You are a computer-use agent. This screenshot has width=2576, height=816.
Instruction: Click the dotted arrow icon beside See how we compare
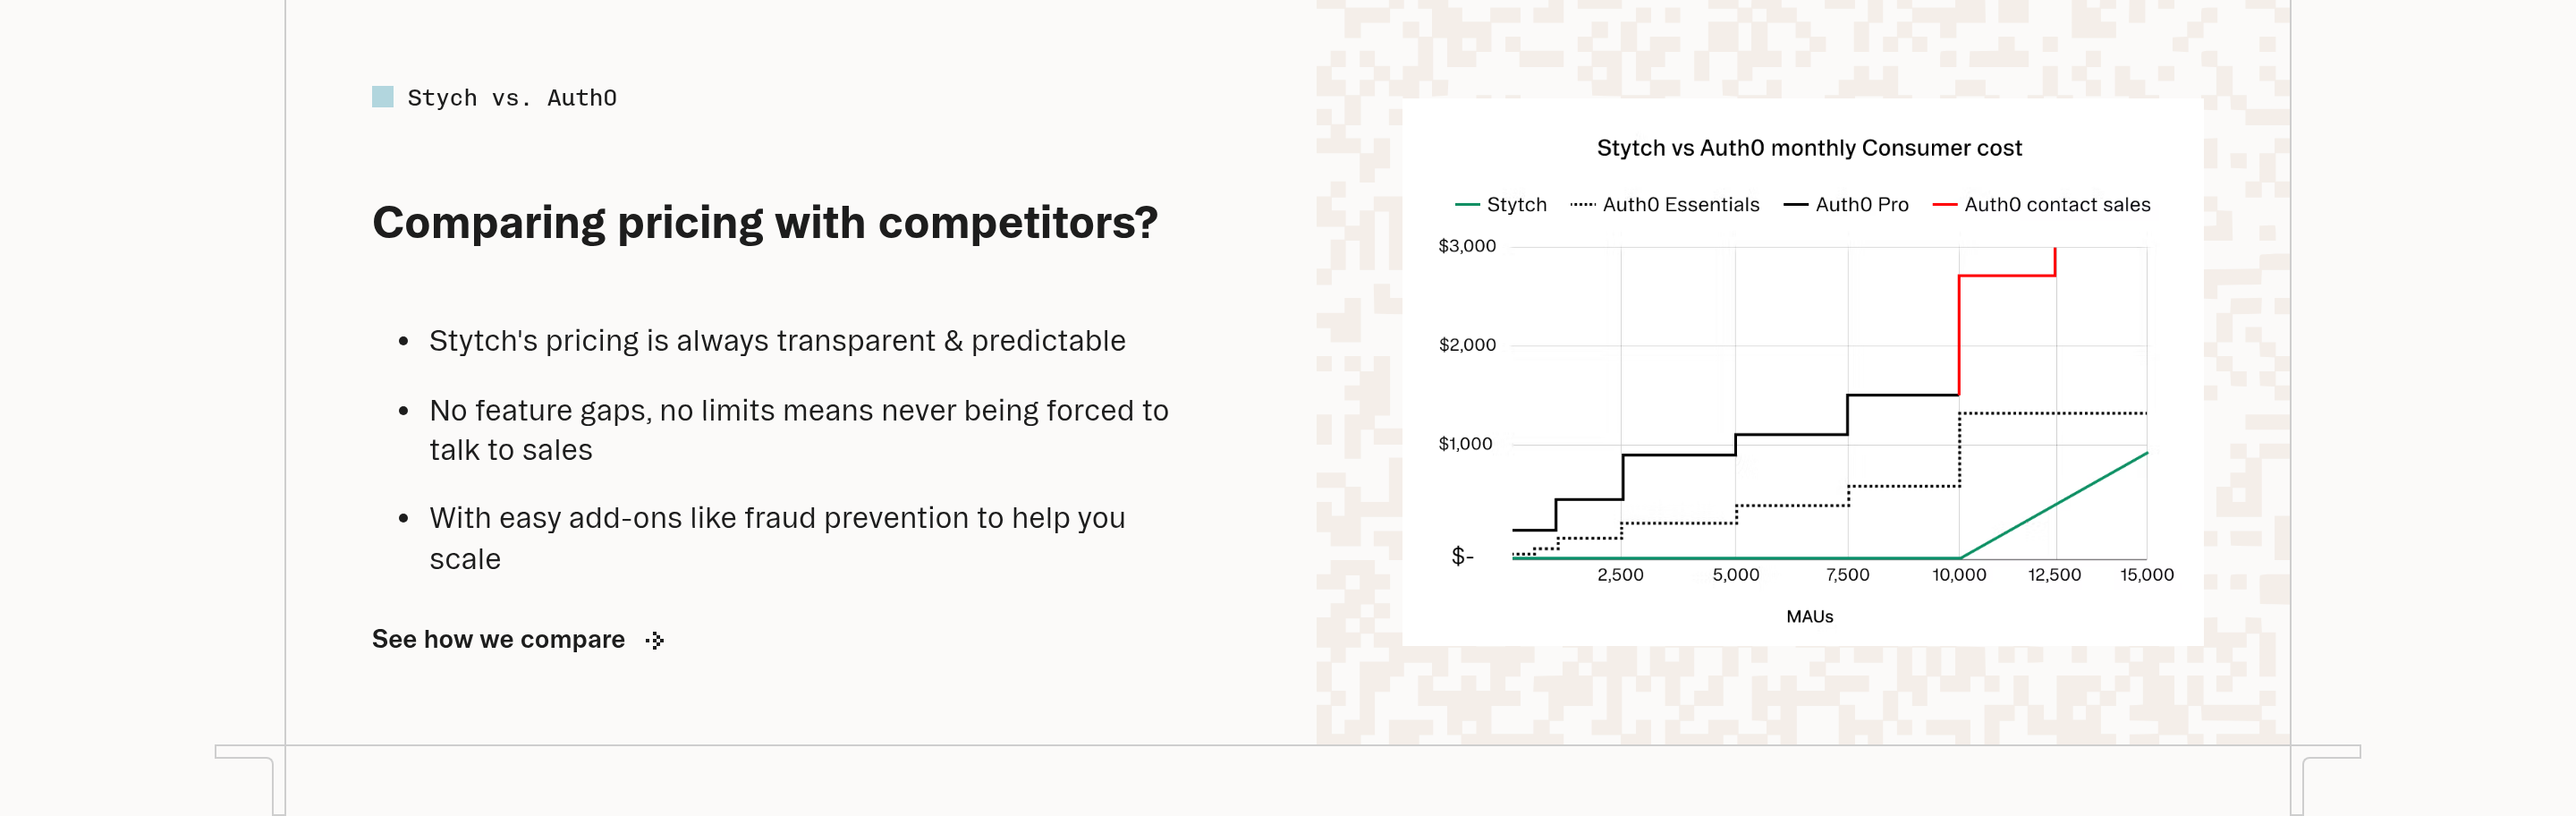pos(655,640)
